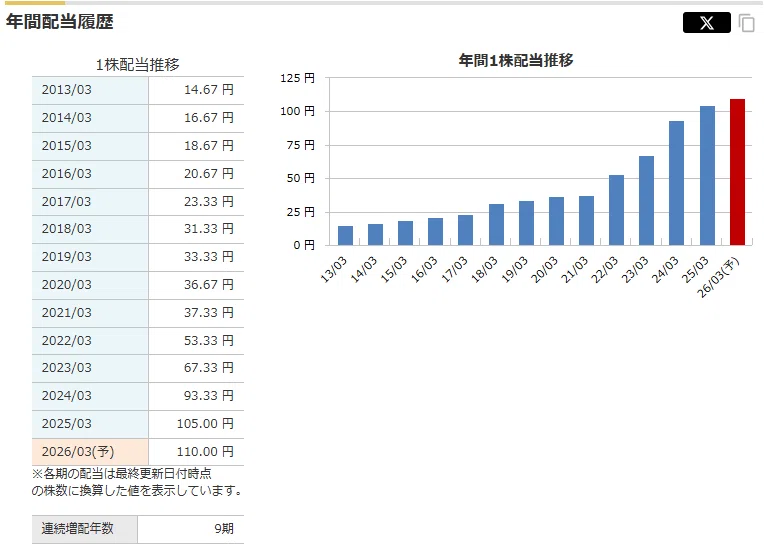
Task: Select the 2021/03 year cell
Action: coord(90,313)
